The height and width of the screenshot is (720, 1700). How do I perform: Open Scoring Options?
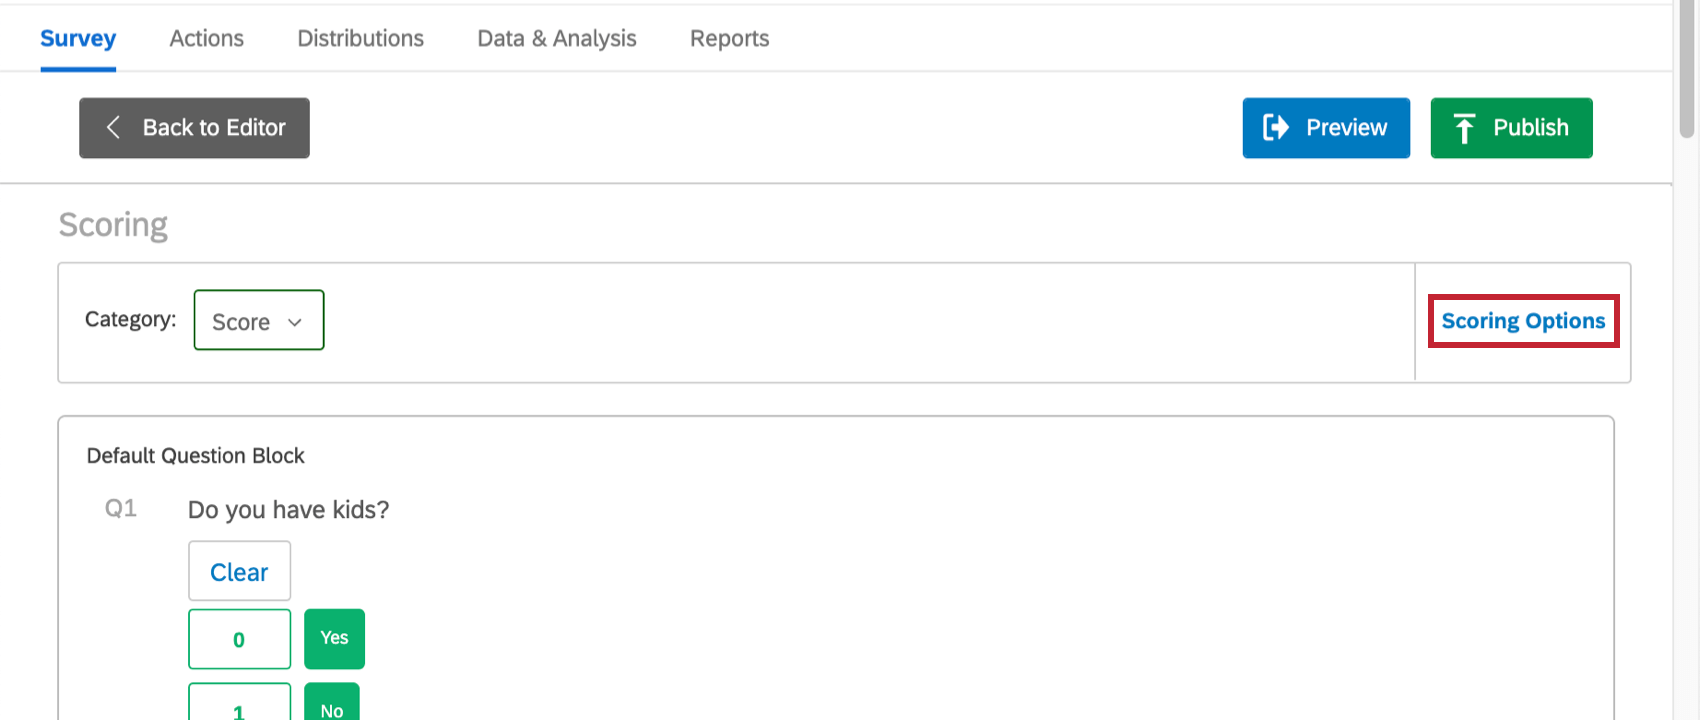pos(1522,320)
